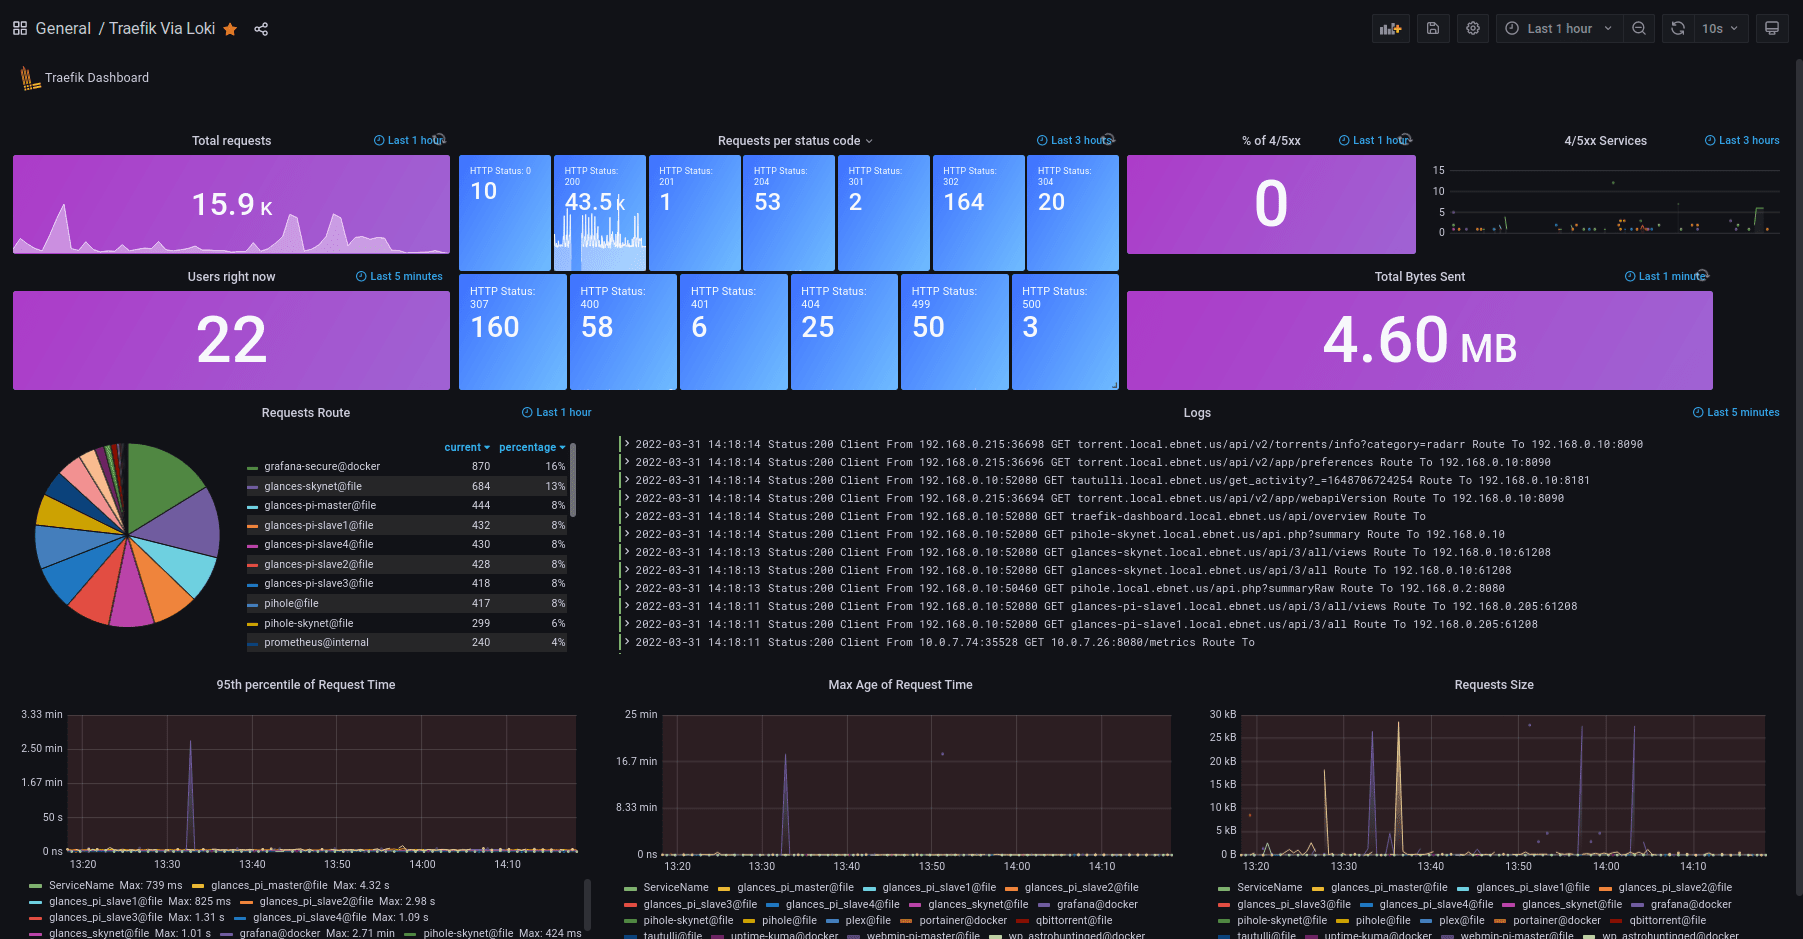Sort the legend by percentage column

tap(532, 447)
